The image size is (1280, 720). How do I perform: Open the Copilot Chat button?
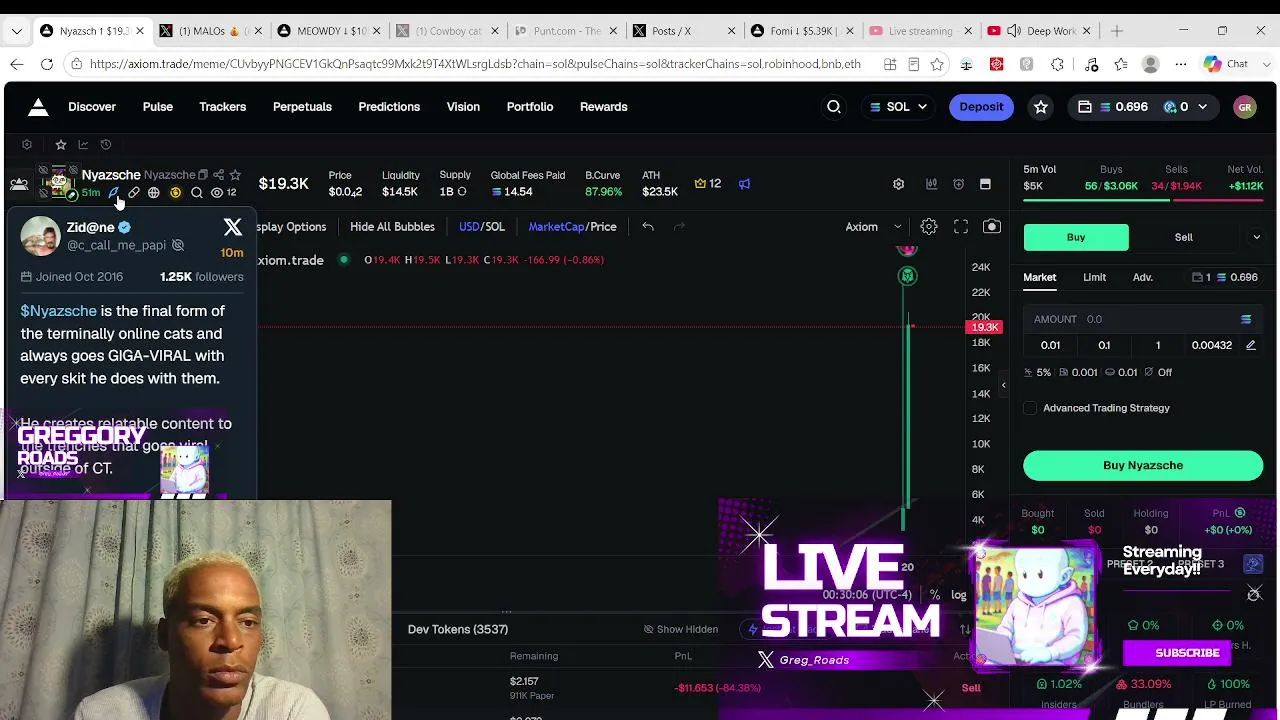[1226, 64]
